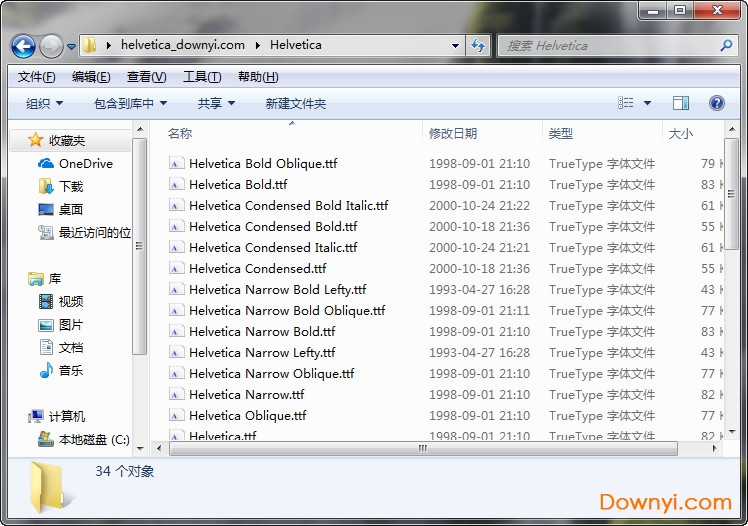
Task: Open the 编辑(E) menu
Action: (x=91, y=77)
